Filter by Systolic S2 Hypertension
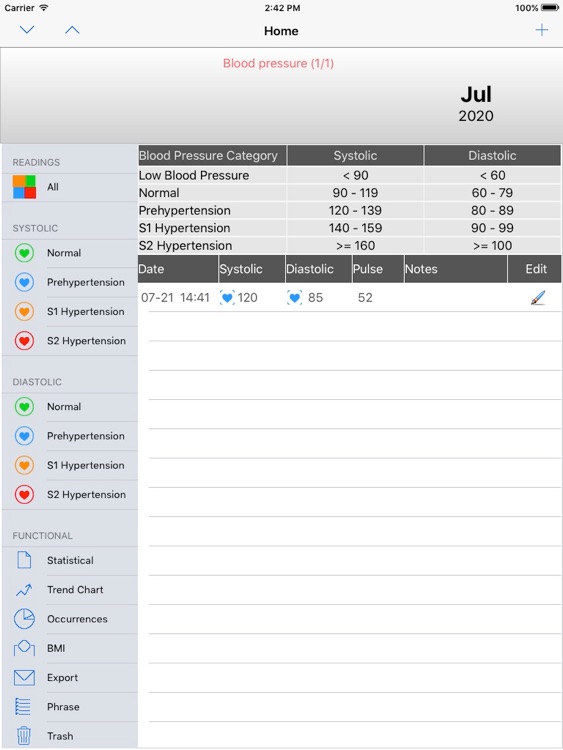Image resolution: width=563 pixels, height=750 pixels. tap(70, 341)
